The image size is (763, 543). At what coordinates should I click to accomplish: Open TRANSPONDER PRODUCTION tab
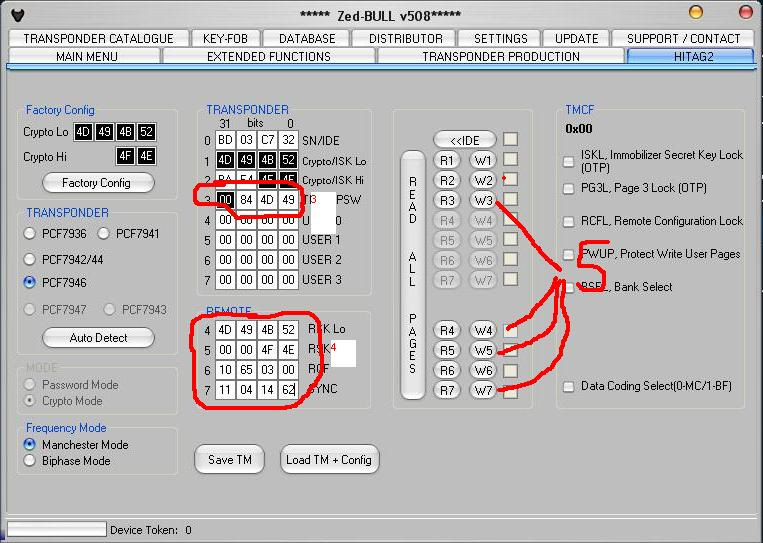point(501,56)
